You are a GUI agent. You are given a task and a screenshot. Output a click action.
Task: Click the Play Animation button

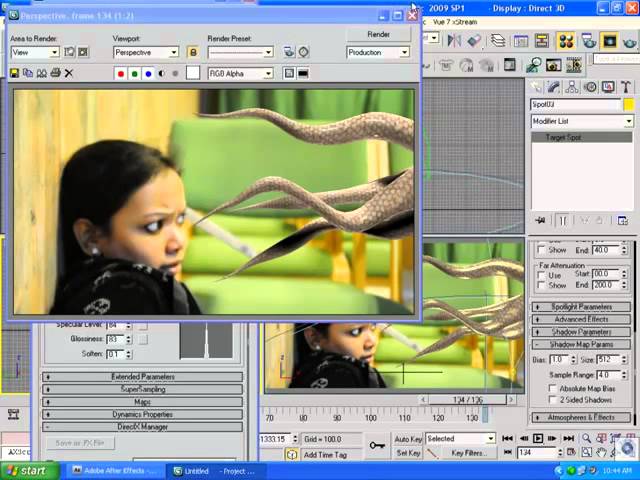pyautogui.click(x=538, y=438)
